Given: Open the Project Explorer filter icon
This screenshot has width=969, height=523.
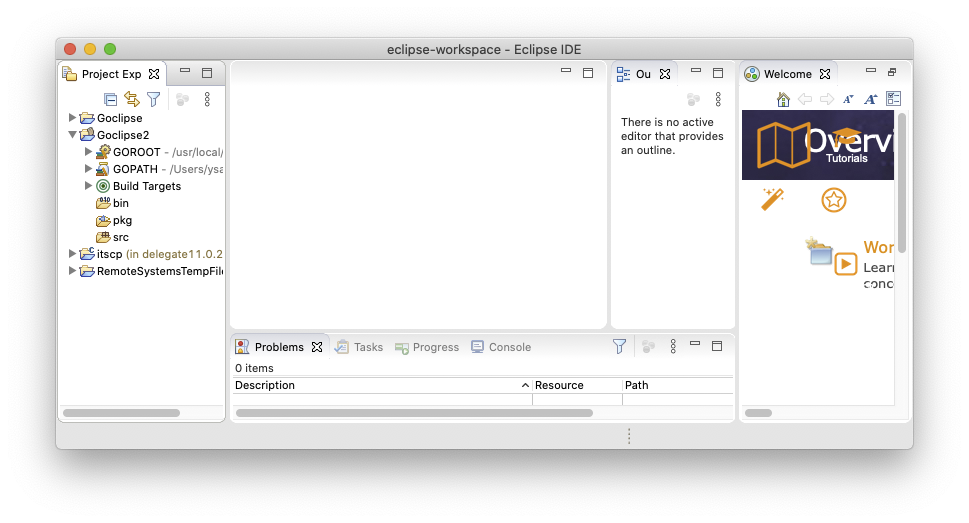Looking at the screenshot, I should (x=153, y=99).
